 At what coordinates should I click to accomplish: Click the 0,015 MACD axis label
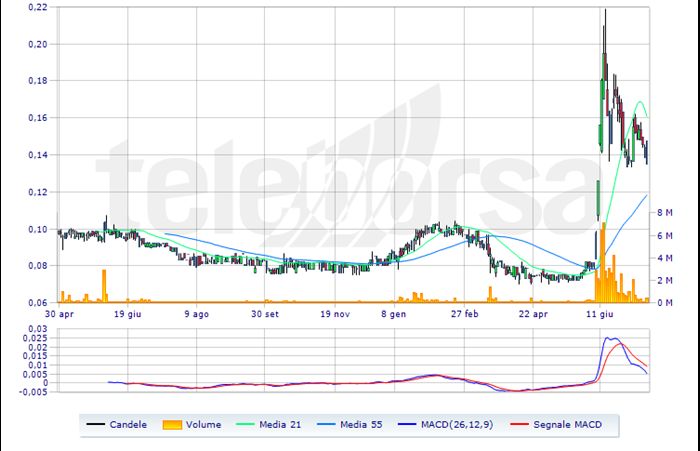pos(35,356)
